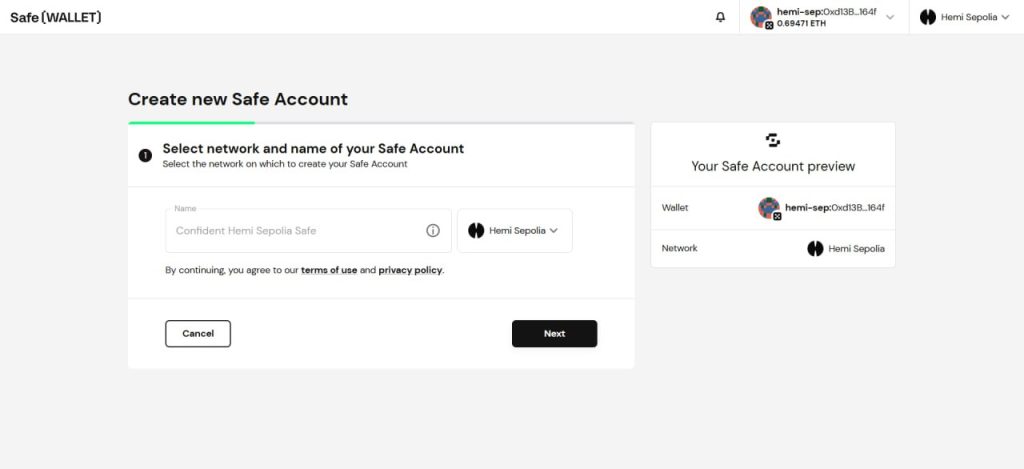
Task: Expand the connected wallet chevron in header
Action: coord(890,17)
